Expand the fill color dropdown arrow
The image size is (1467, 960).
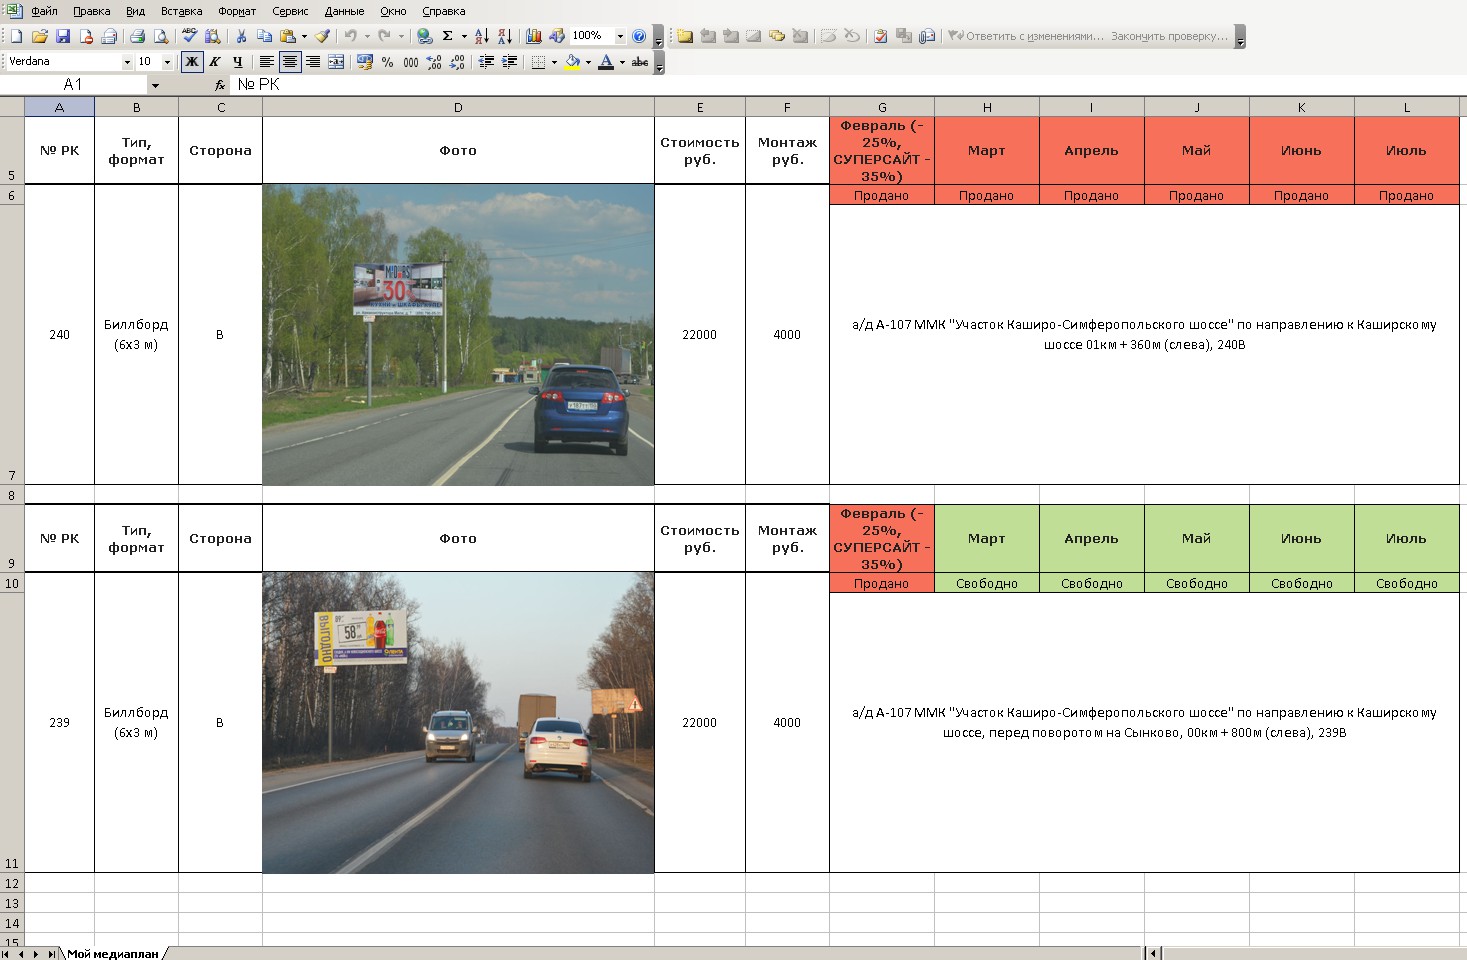[x=588, y=62]
